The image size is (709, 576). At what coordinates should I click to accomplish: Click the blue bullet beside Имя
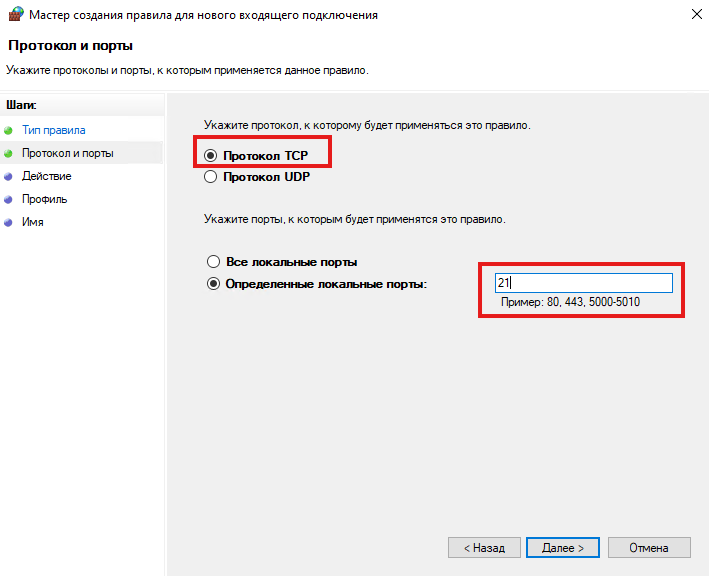coord(9,222)
